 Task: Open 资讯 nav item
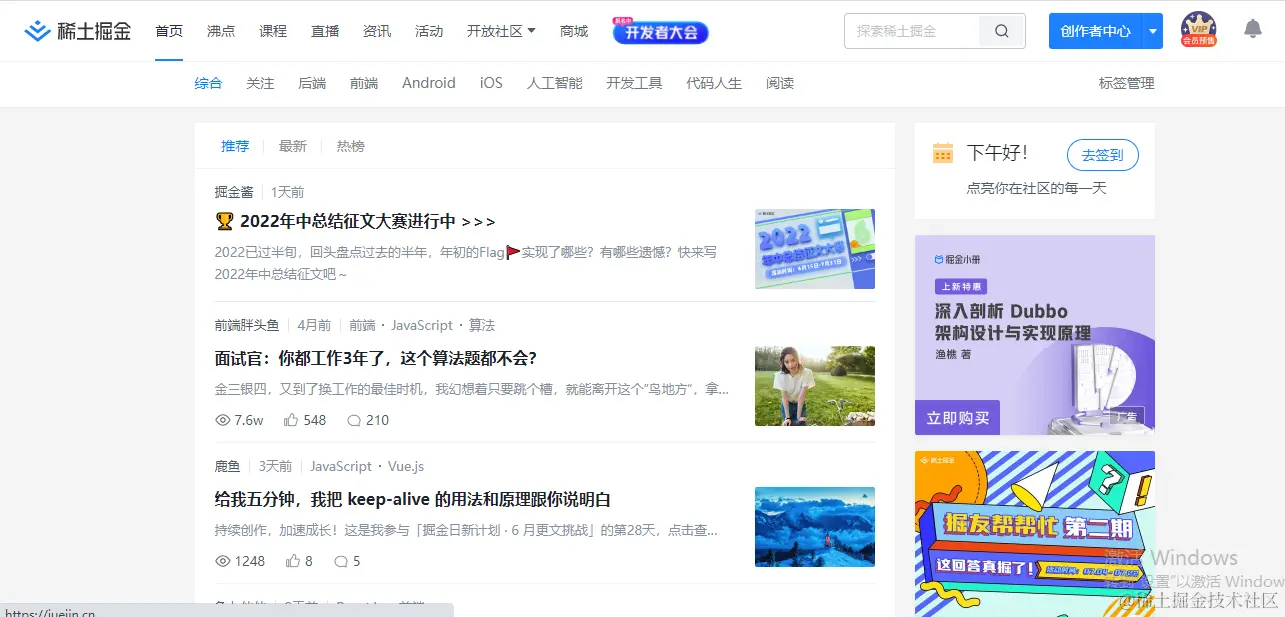(377, 31)
